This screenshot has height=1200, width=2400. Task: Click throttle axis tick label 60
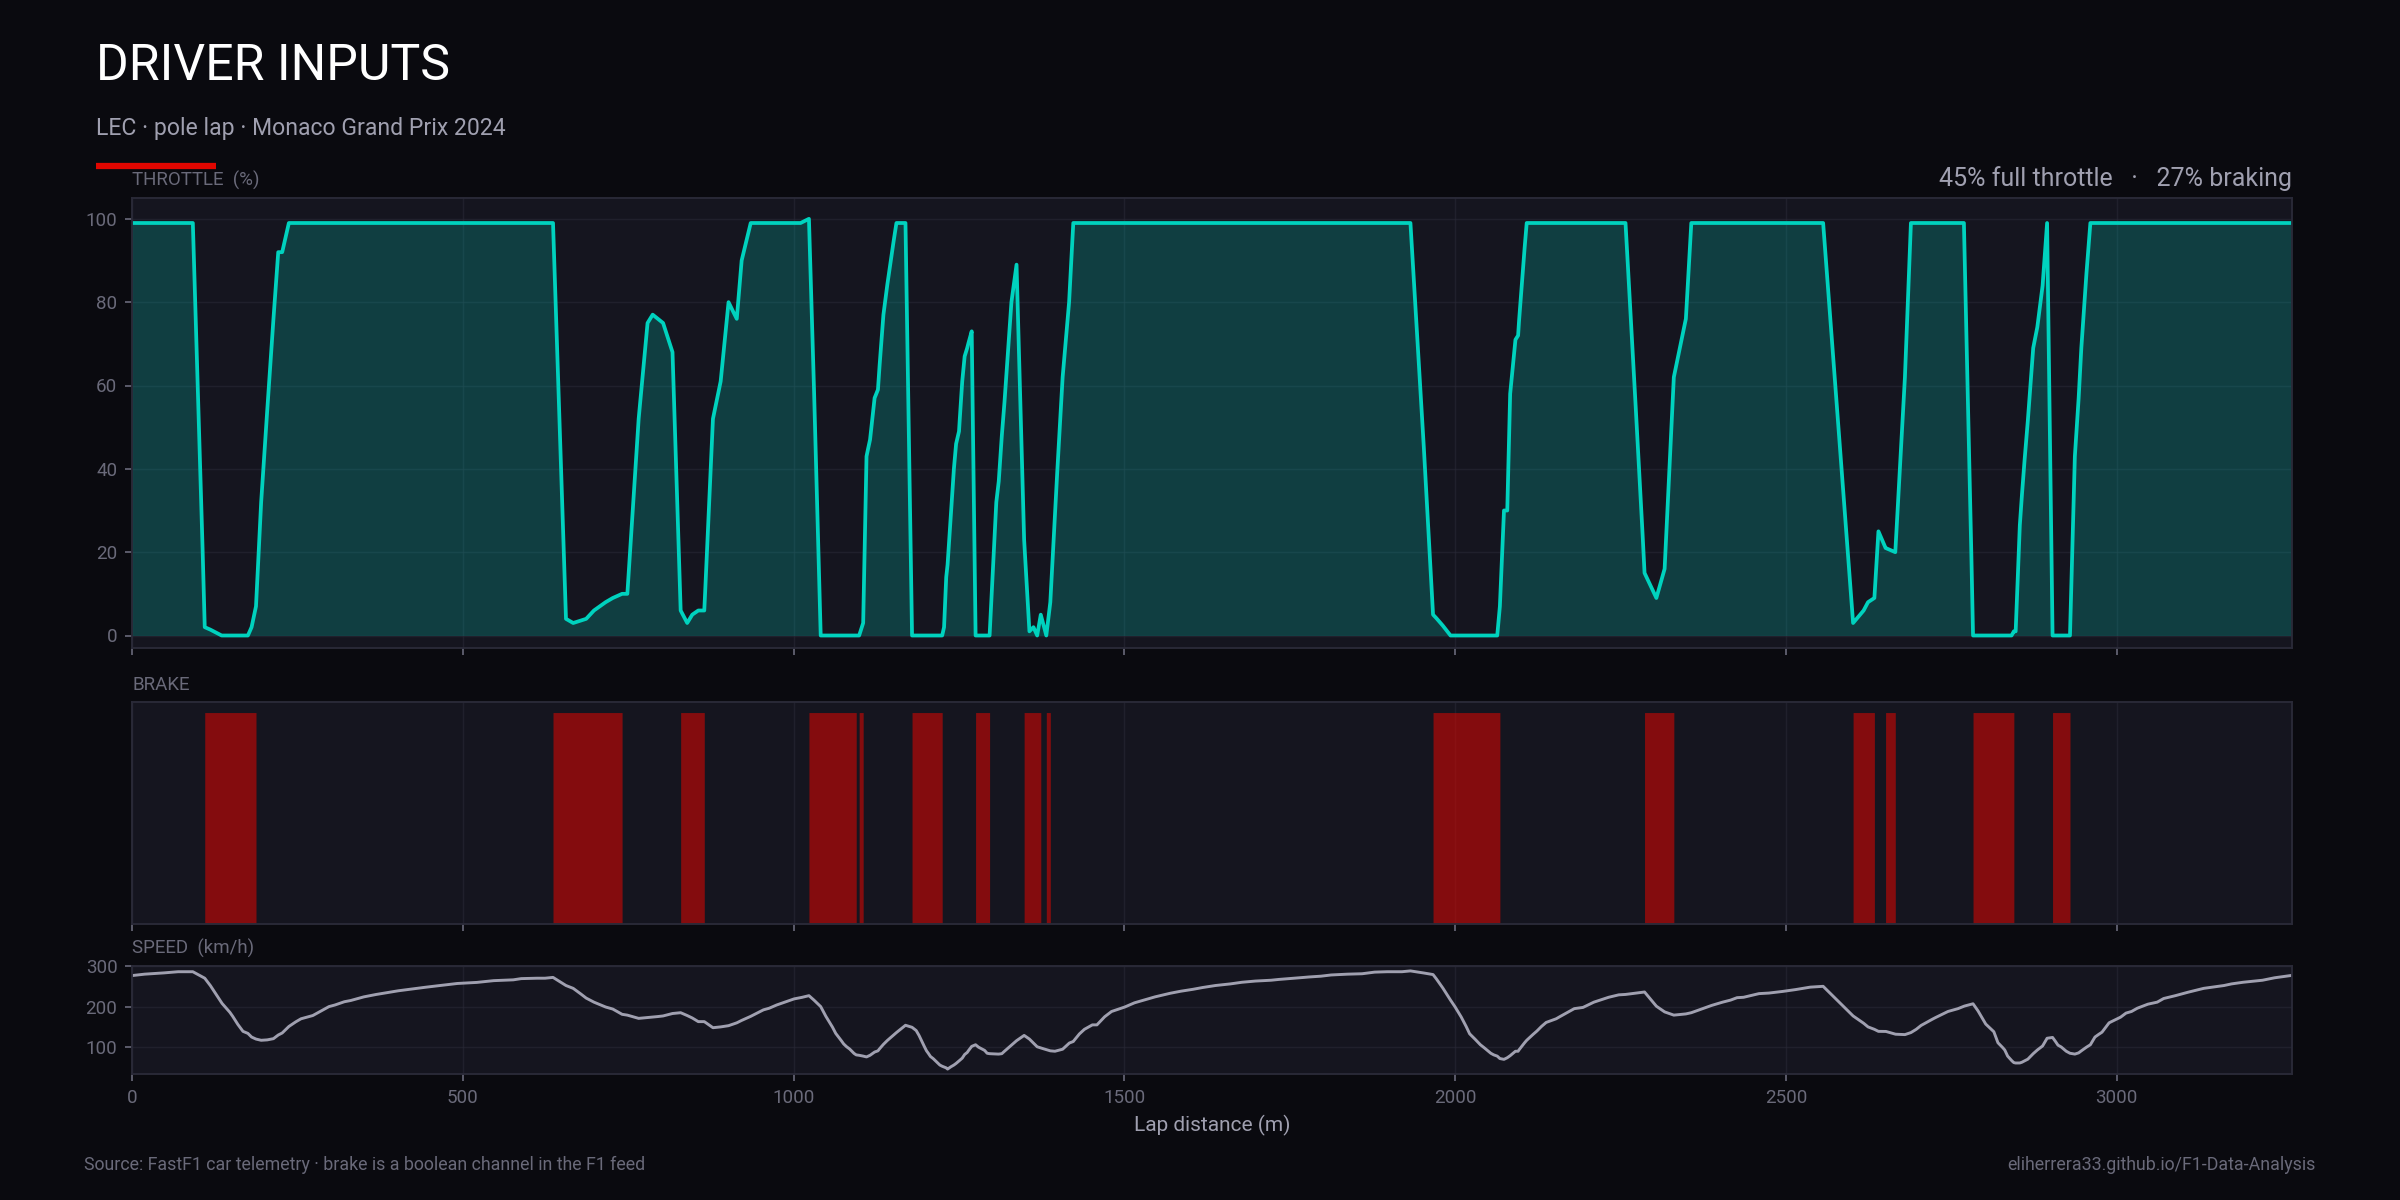click(106, 386)
